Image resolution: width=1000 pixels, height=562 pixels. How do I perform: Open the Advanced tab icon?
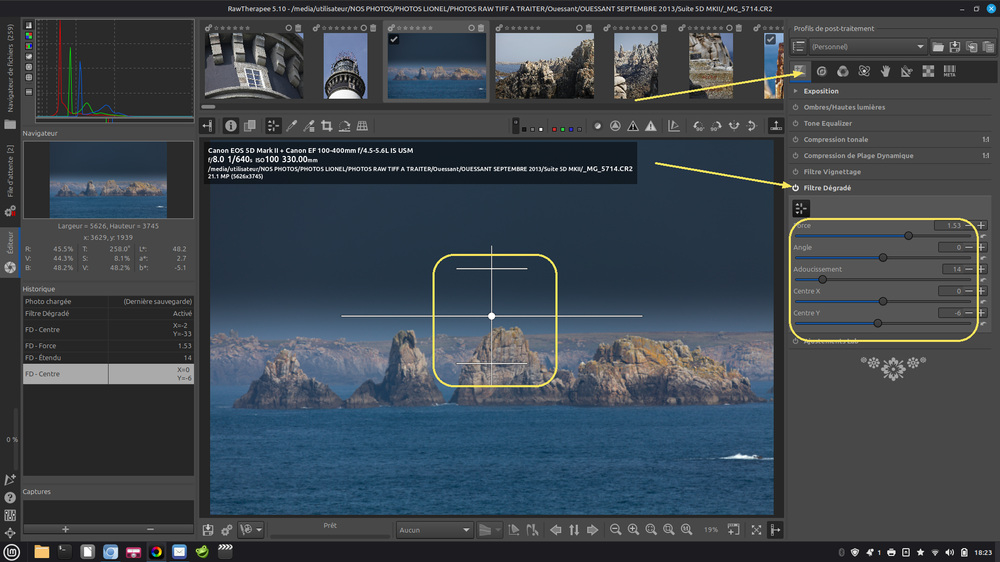coord(864,71)
